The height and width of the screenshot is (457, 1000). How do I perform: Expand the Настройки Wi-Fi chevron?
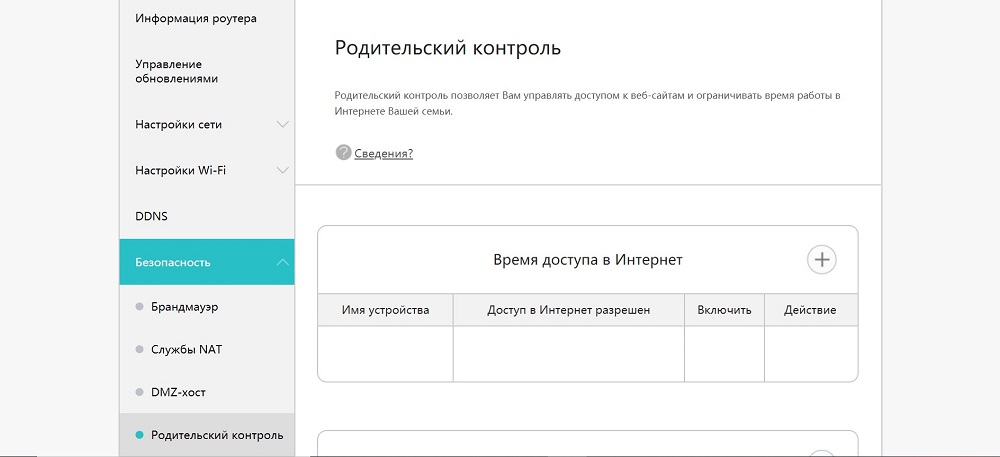[283, 170]
